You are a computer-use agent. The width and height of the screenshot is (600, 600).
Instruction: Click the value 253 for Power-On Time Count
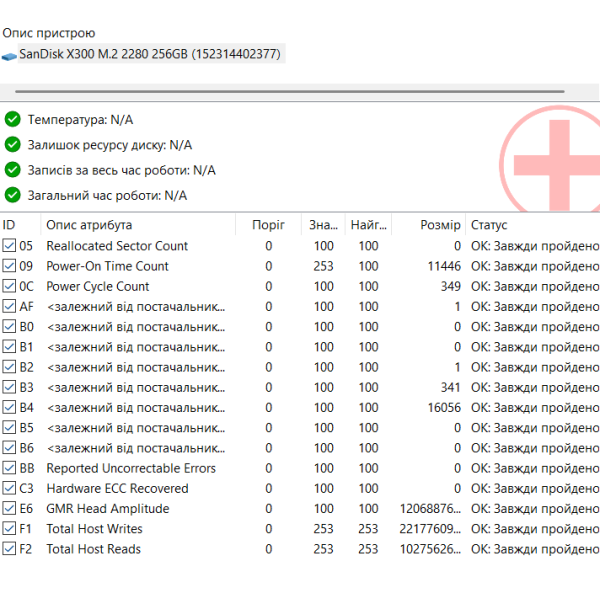pyautogui.click(x=323, y=266)
